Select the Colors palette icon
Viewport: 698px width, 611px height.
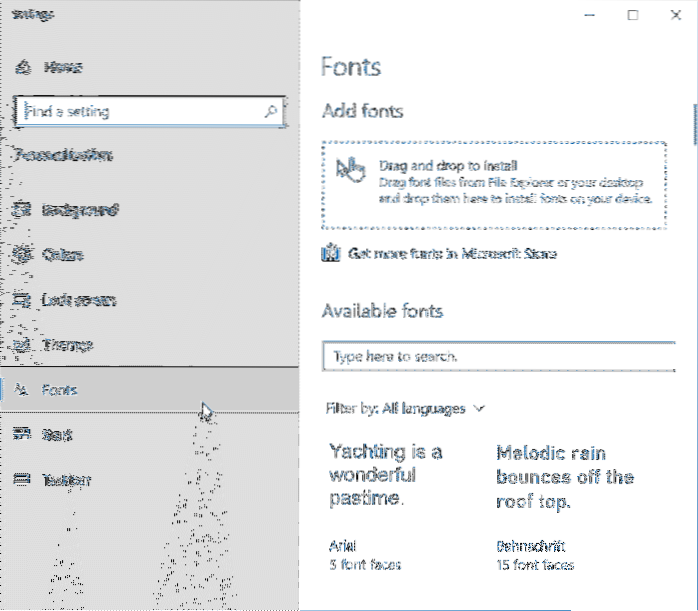point(22,255)
